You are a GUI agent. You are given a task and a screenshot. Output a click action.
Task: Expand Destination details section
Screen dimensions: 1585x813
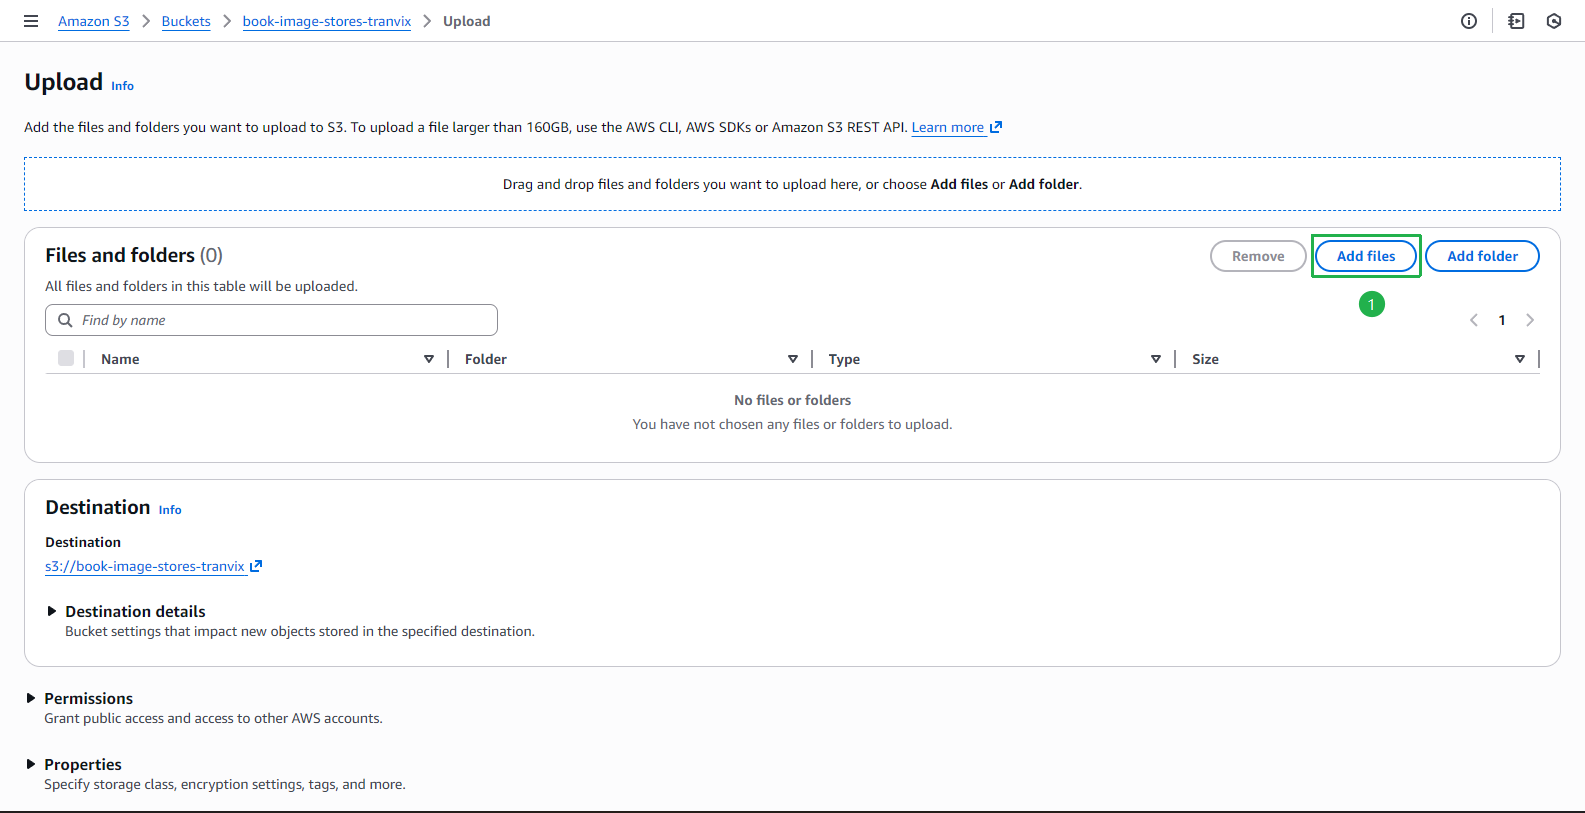point(52,611)
